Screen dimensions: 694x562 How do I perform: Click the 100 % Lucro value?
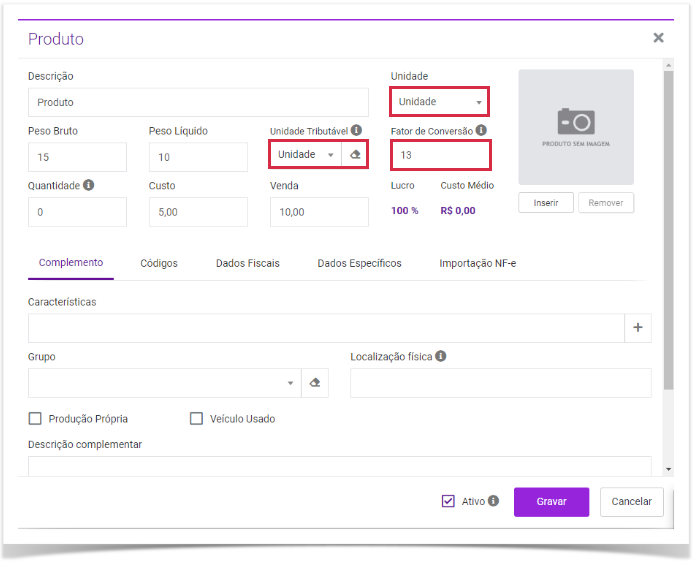click(x=405, y=211)
